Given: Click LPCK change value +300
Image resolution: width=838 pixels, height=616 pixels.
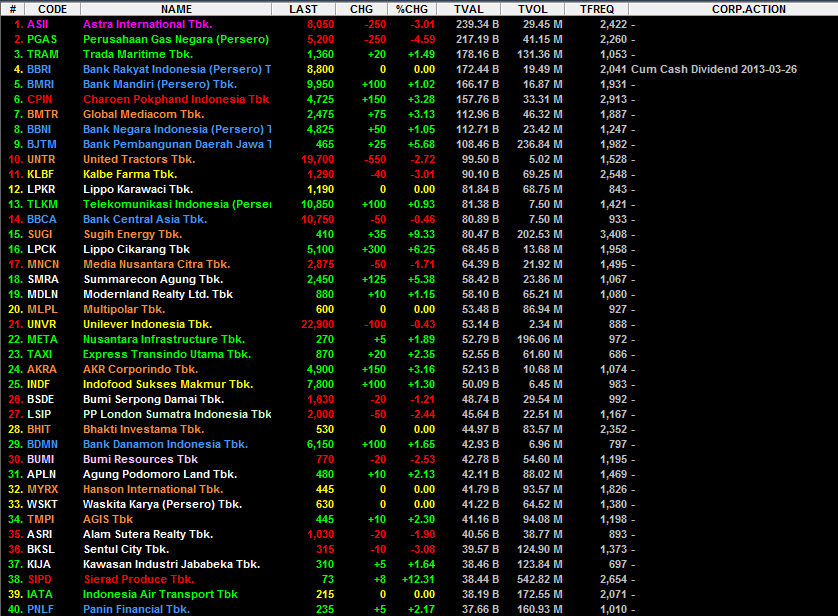Looking at the screenshot, I should [374, 249].
